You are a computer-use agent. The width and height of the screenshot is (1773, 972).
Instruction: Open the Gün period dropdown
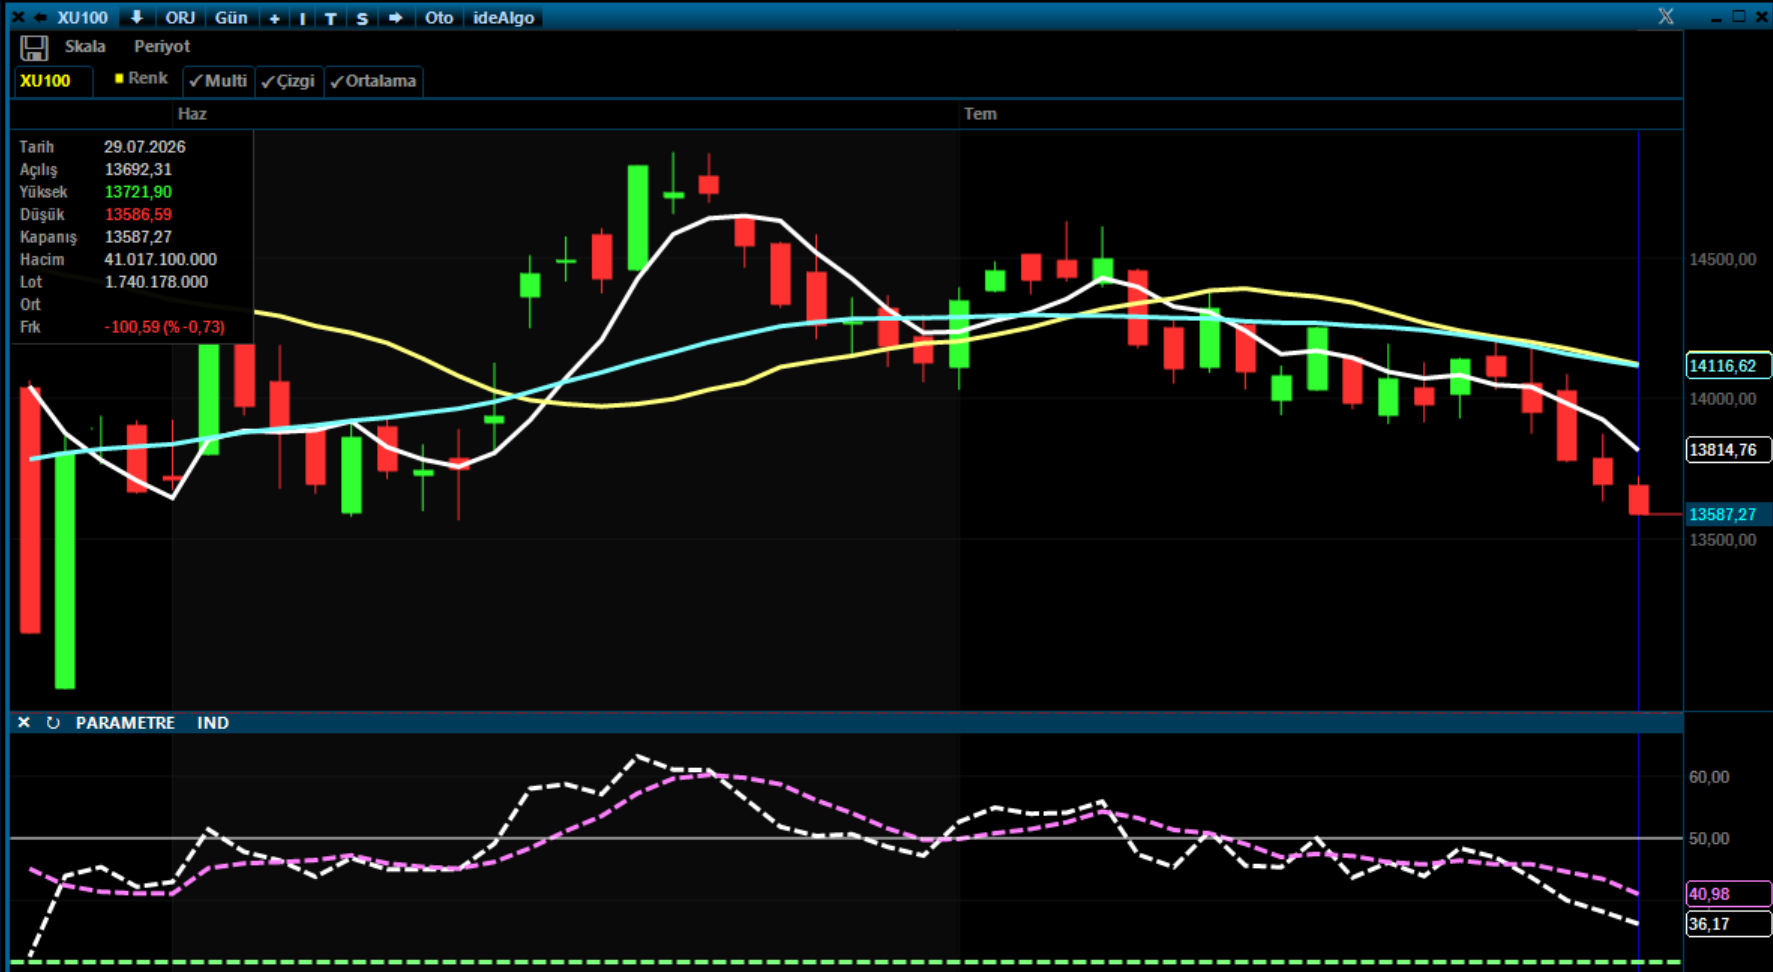click(x=231, y=18)
